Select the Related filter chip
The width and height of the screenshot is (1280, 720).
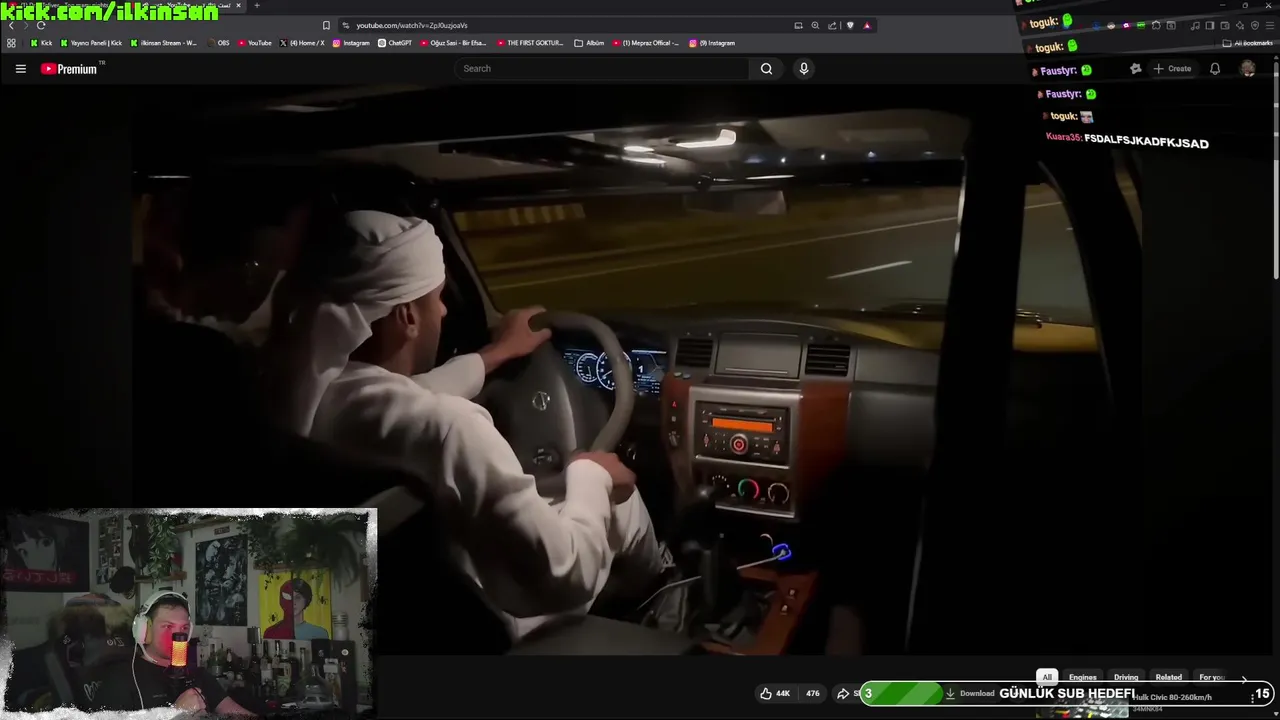[x=1168, y=677]
